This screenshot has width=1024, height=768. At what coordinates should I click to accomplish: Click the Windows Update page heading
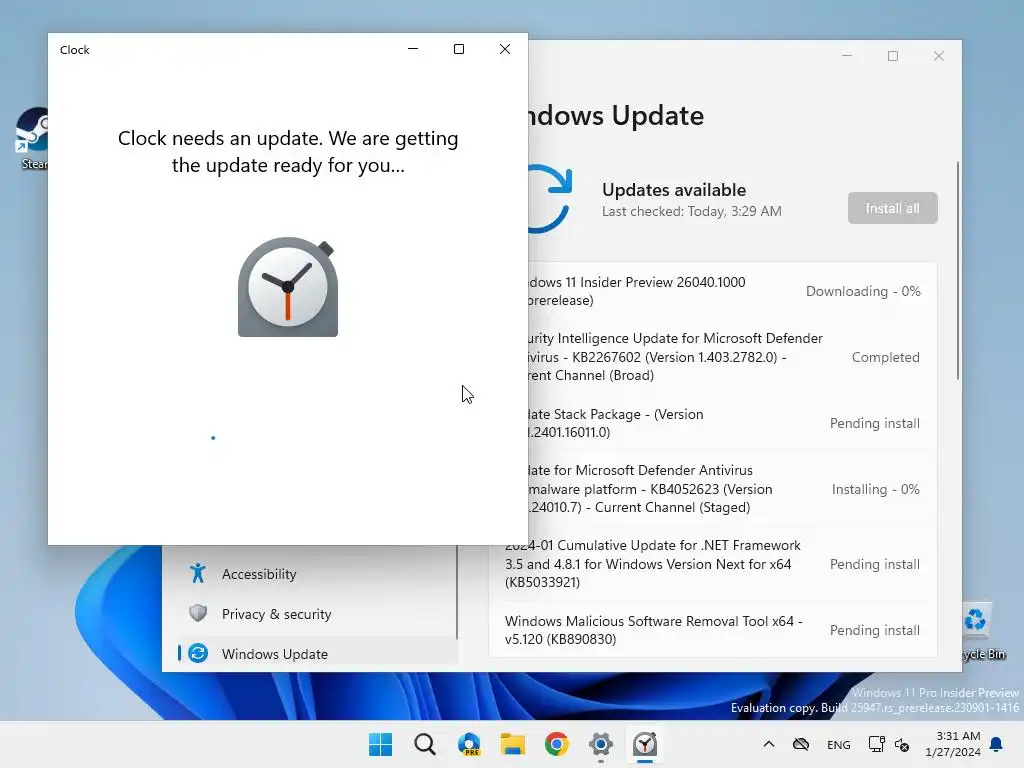(x=616, y=116)
